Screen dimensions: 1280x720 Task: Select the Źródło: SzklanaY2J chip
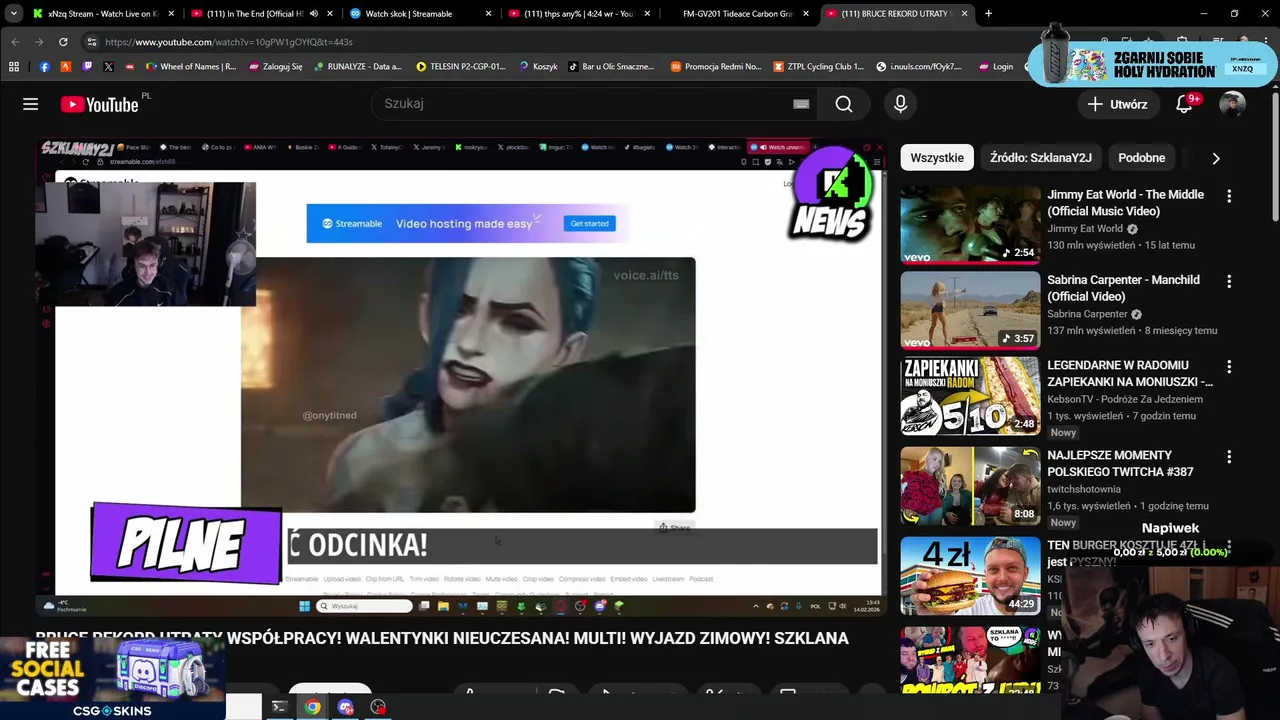pos(1040,158)
